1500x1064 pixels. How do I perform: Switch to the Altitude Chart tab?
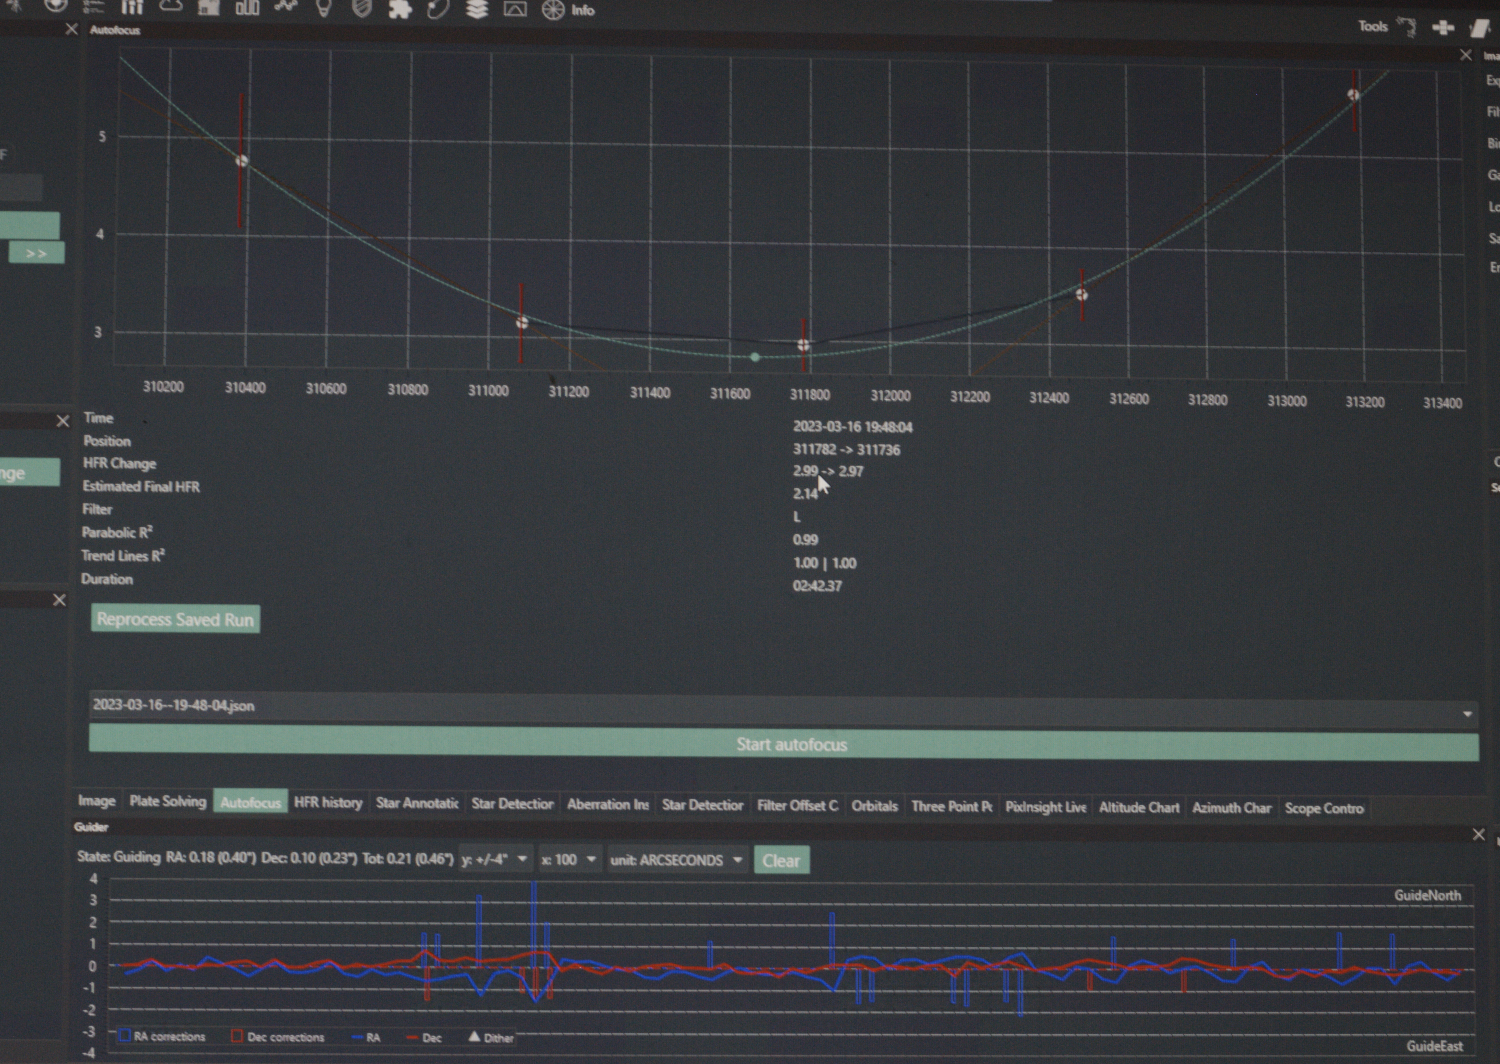click(1139, 807)
